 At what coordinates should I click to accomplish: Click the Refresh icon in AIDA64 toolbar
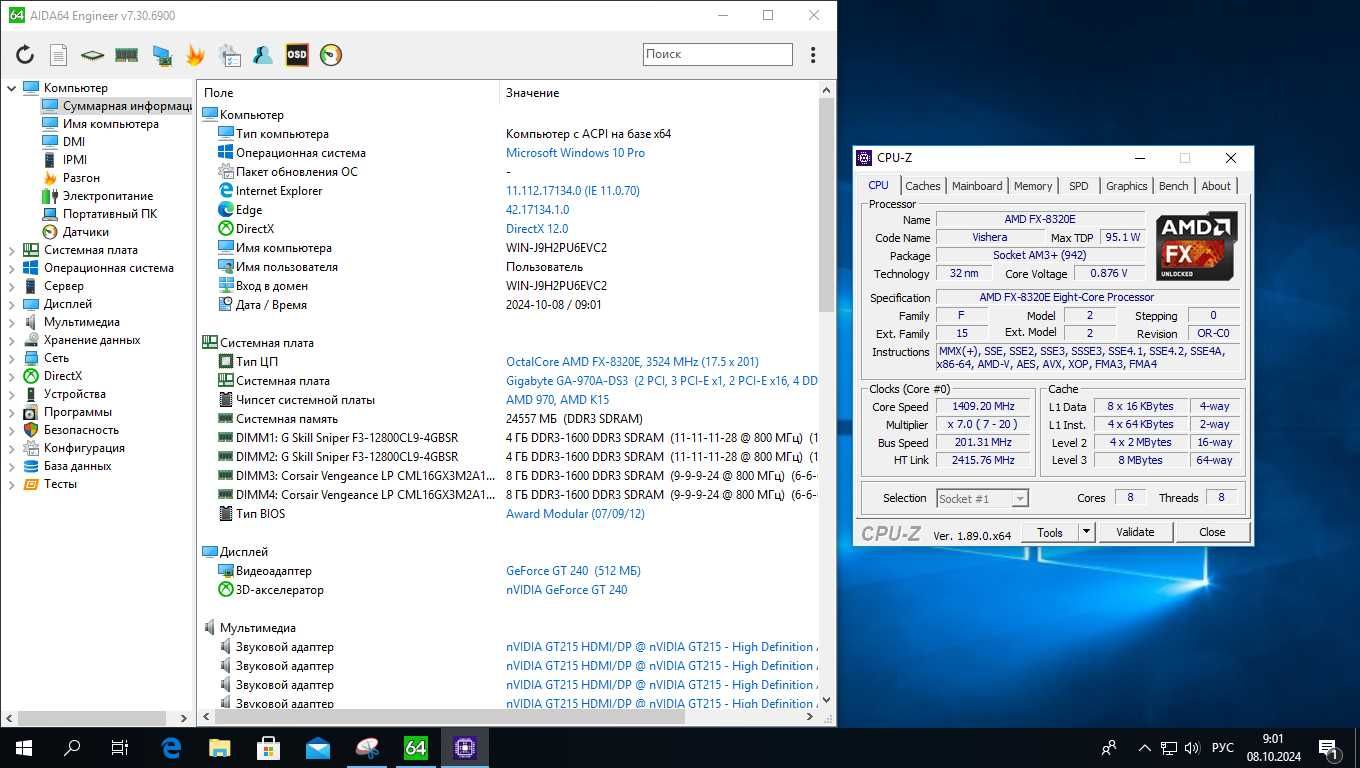(x=25, y=55)
